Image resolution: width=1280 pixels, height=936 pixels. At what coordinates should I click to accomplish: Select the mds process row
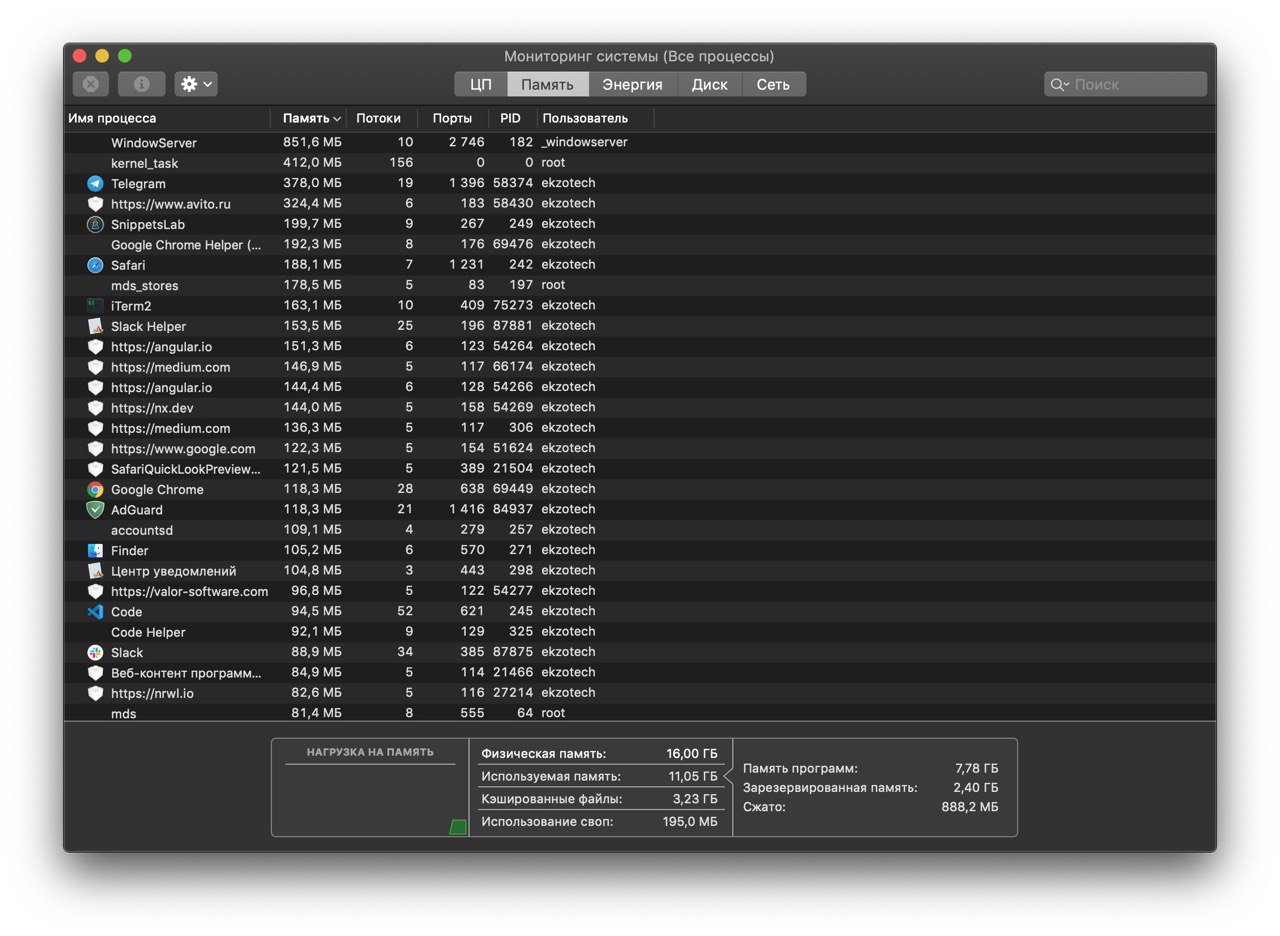pyautogui.click(x=640, y=713)
